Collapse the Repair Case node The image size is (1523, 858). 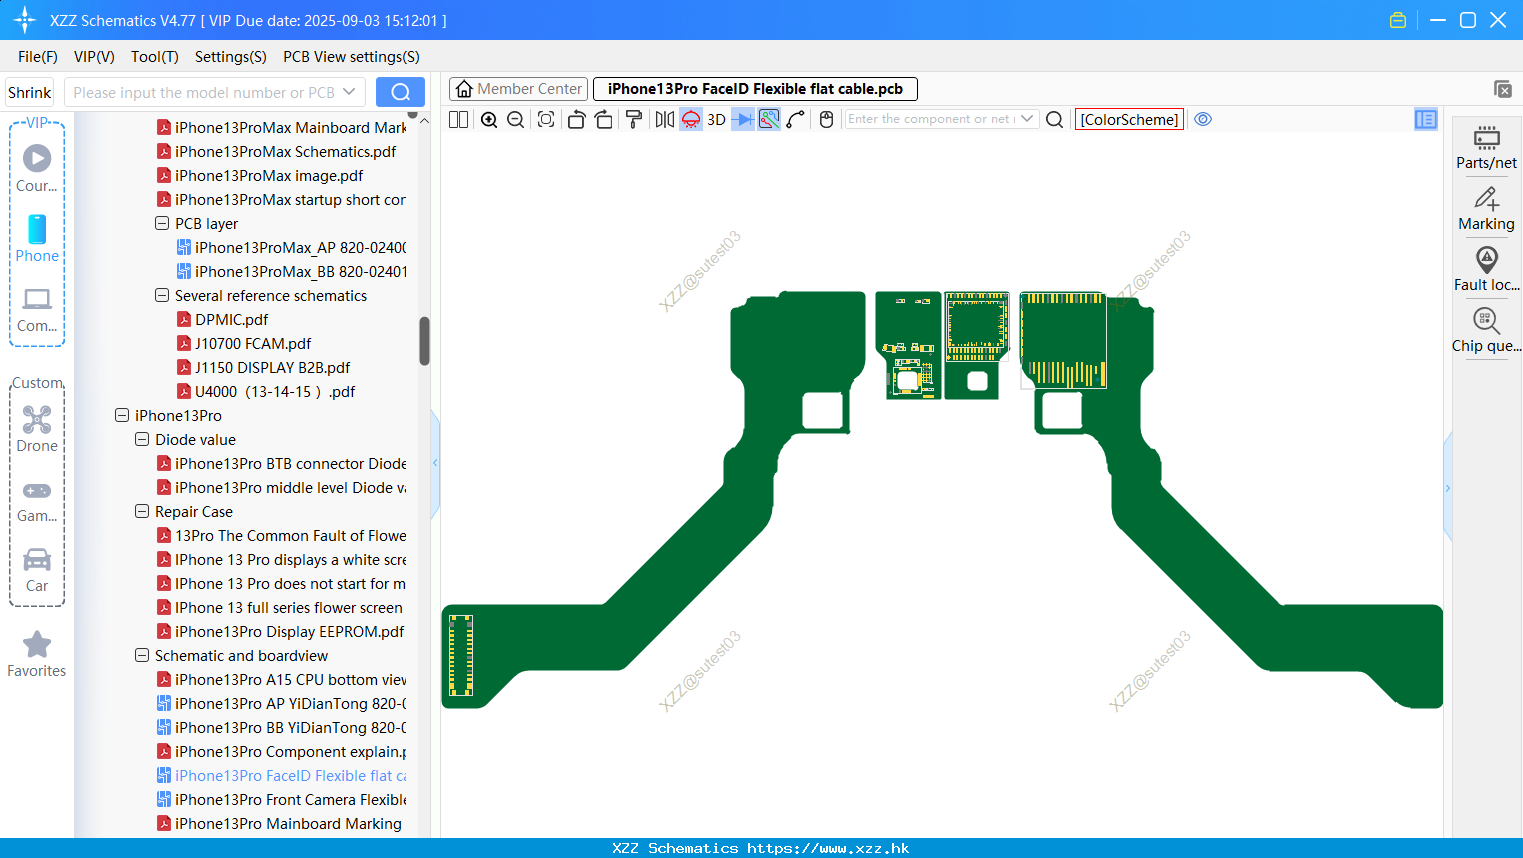142,511
